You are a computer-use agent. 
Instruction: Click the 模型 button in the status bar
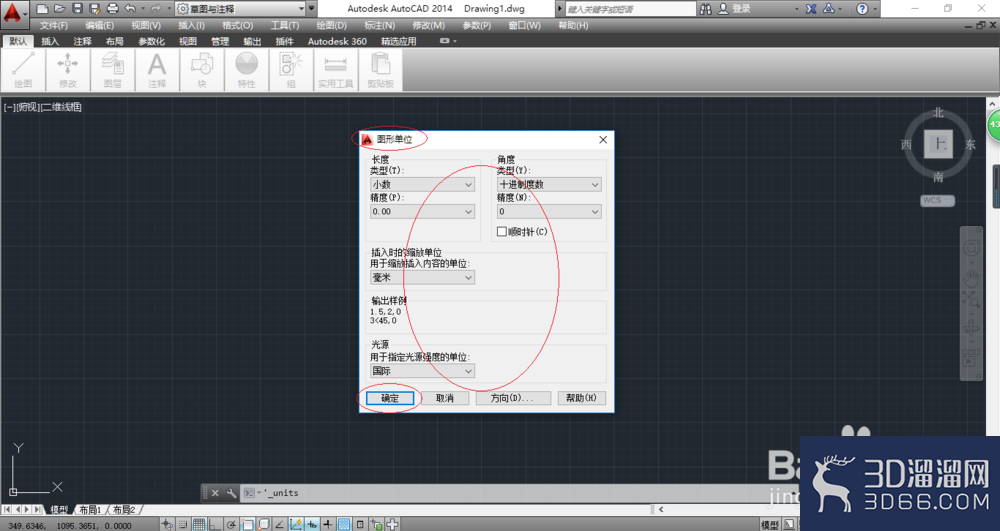pyautogui.click(x=770, y=525)
